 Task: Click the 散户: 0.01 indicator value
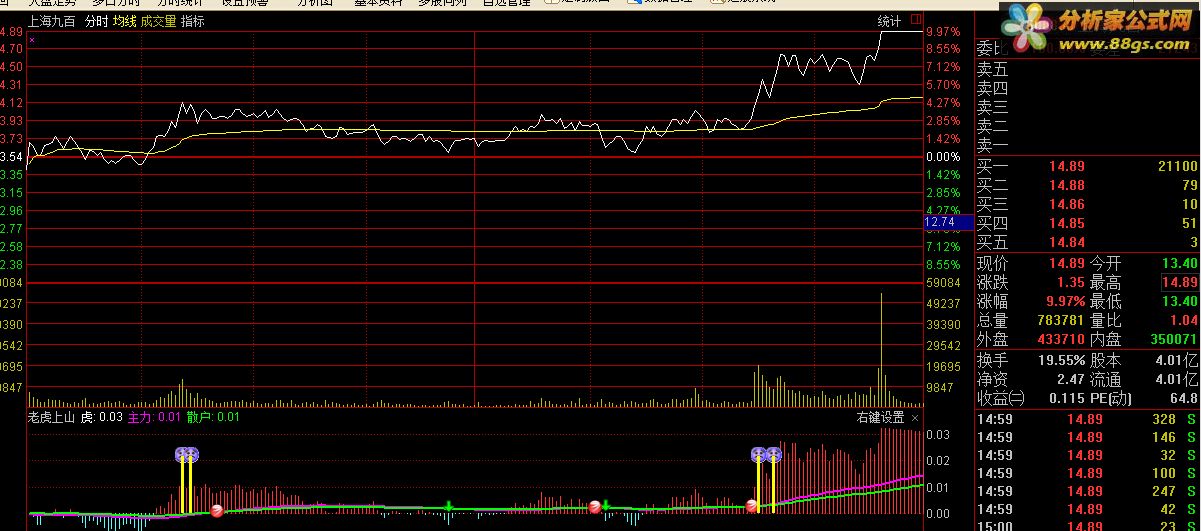tap(213, 418)
